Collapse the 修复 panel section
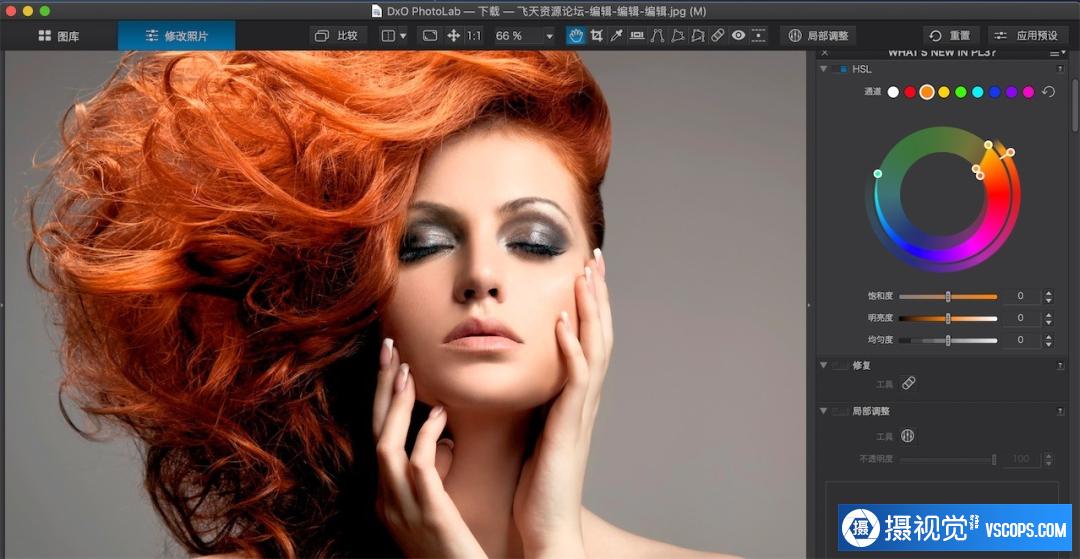The height and width of the screenshot is (559, 1080). [x=824, y=366]
